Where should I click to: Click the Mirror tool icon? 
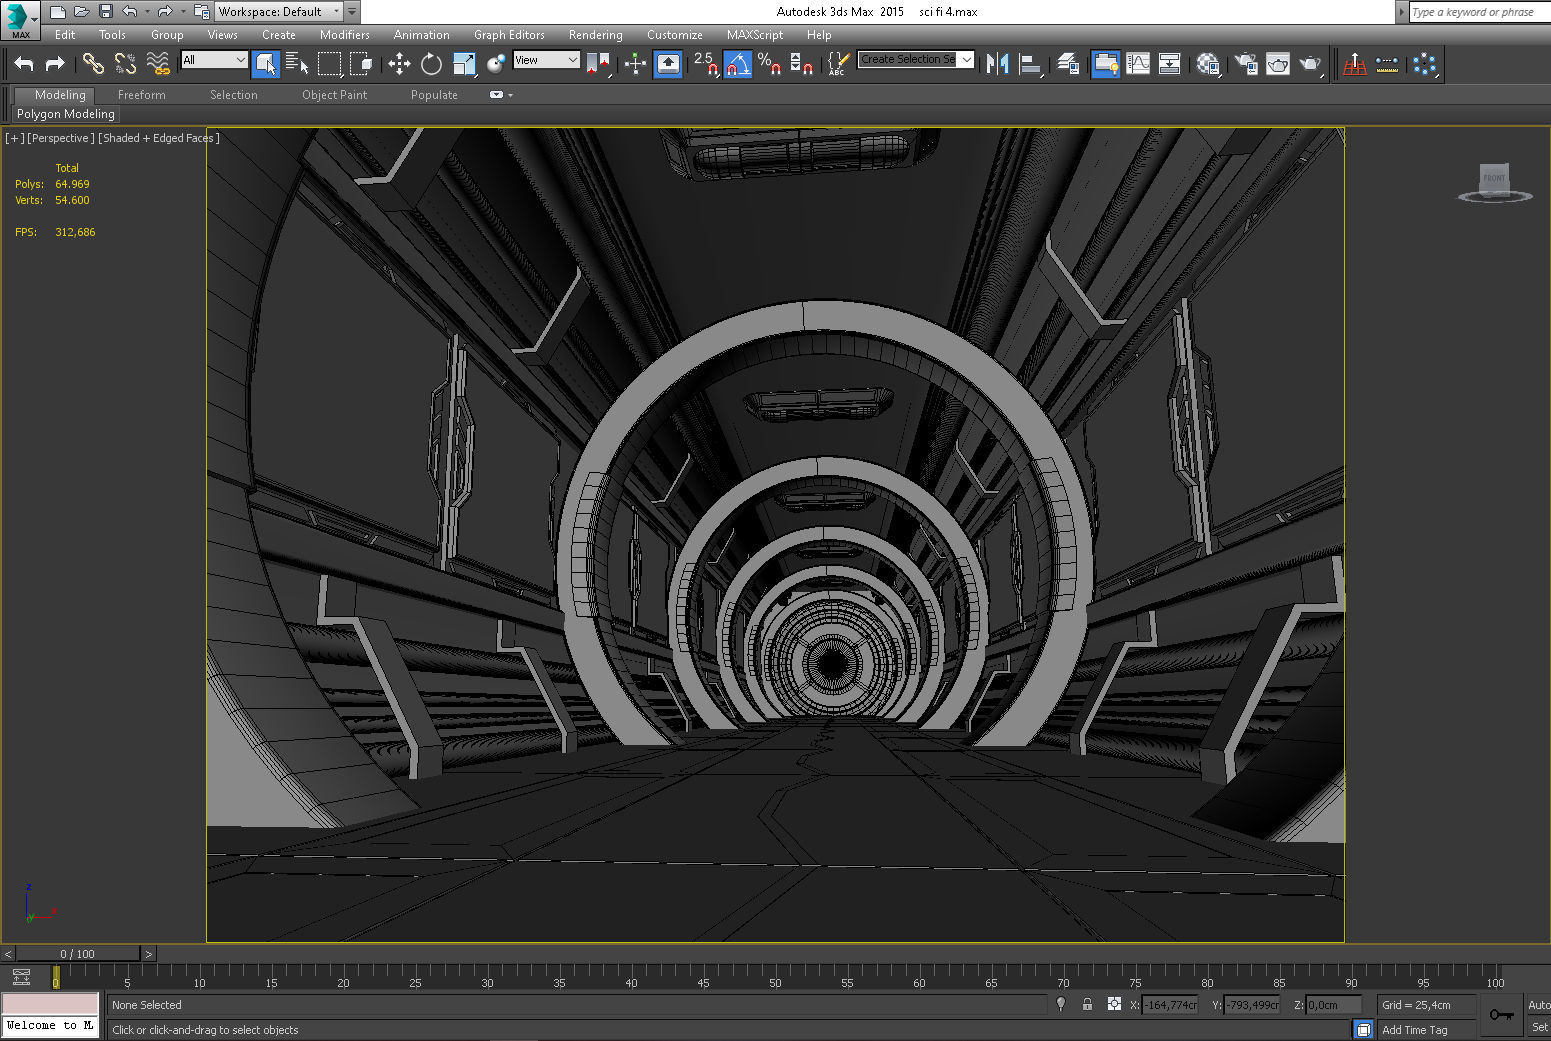pyautogui.click(x=997, y=64)
